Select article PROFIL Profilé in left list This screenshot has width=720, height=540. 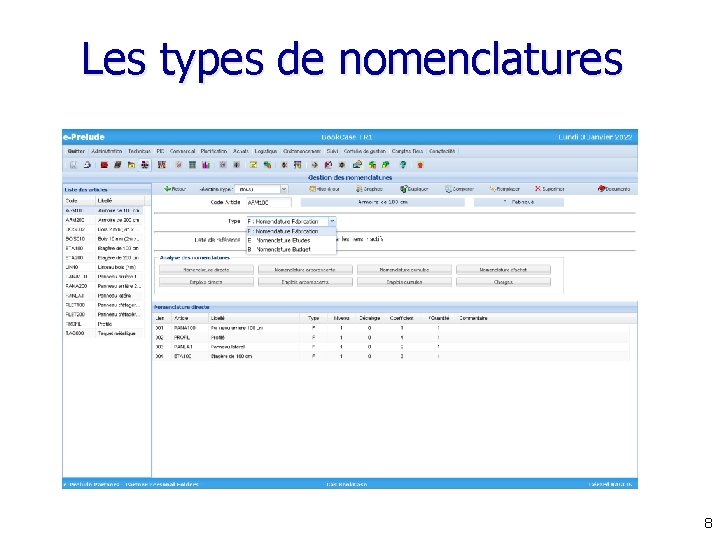103,324
